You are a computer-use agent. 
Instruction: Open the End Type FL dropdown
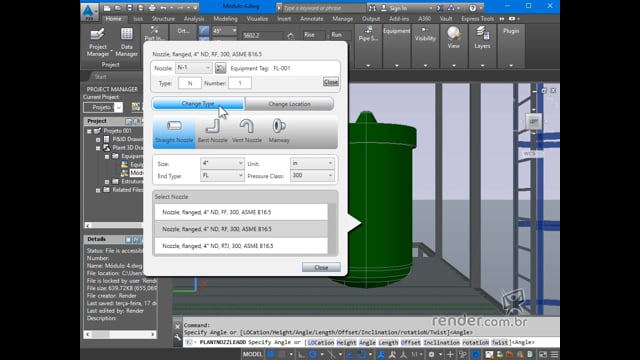(222, 176)
